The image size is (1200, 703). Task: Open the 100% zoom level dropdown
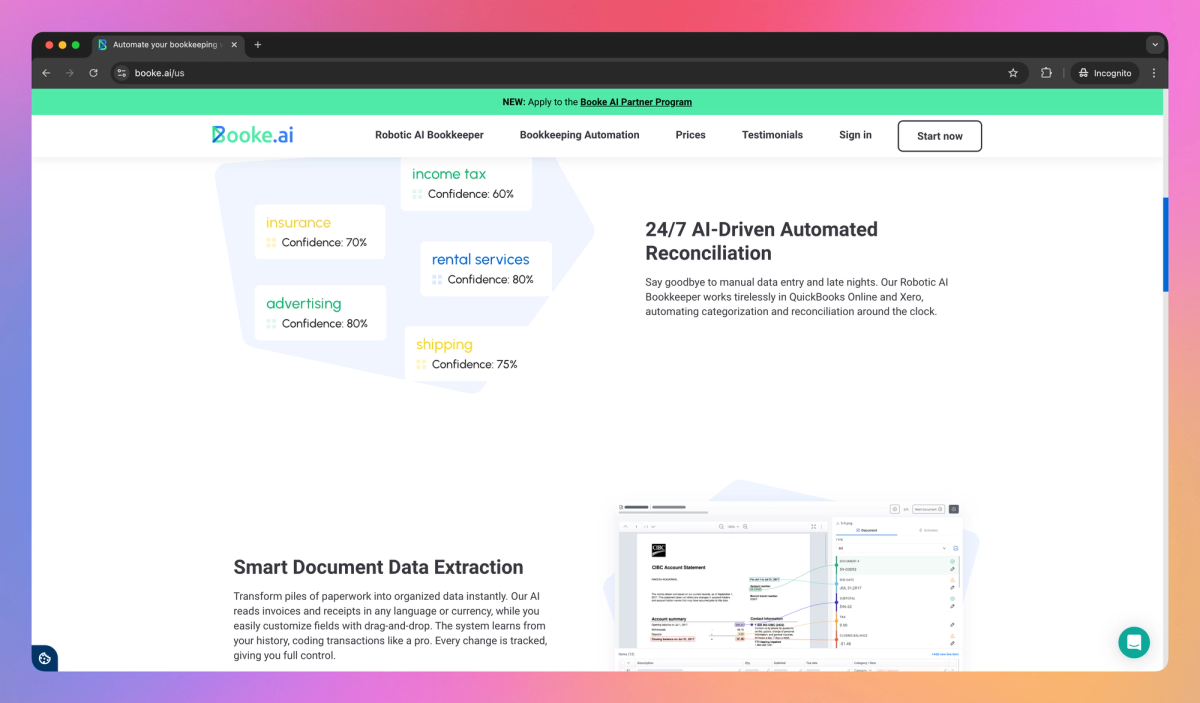coord(733,526)
